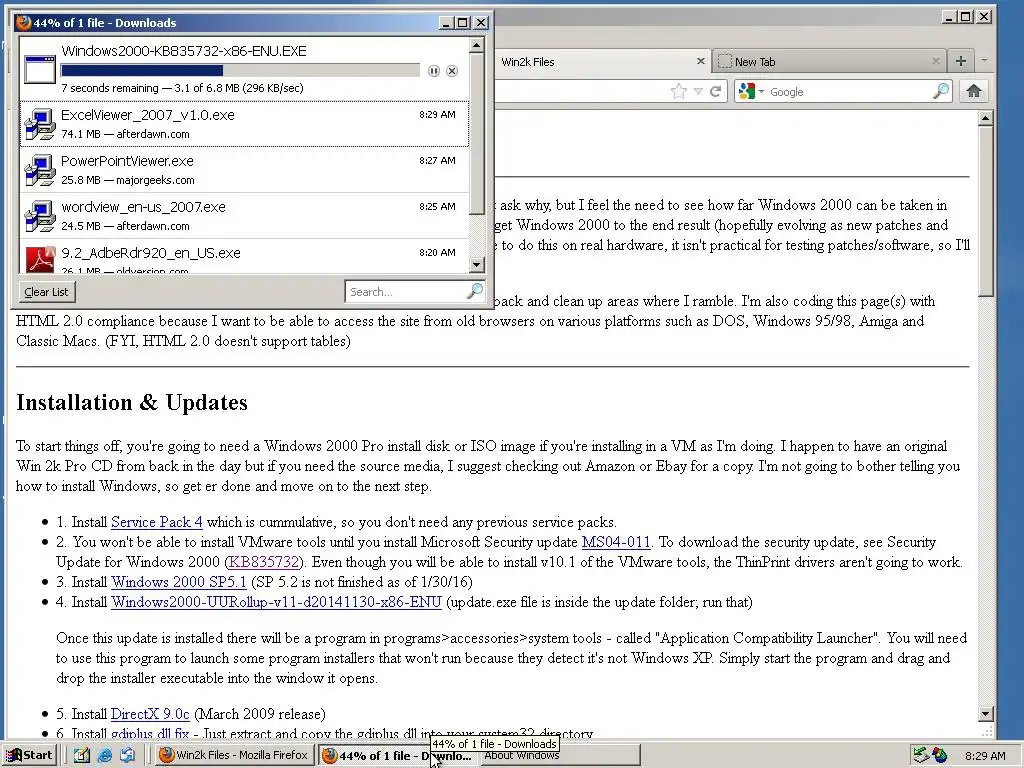
Task: Clear the downloads list
Action: tap(46, 292)
